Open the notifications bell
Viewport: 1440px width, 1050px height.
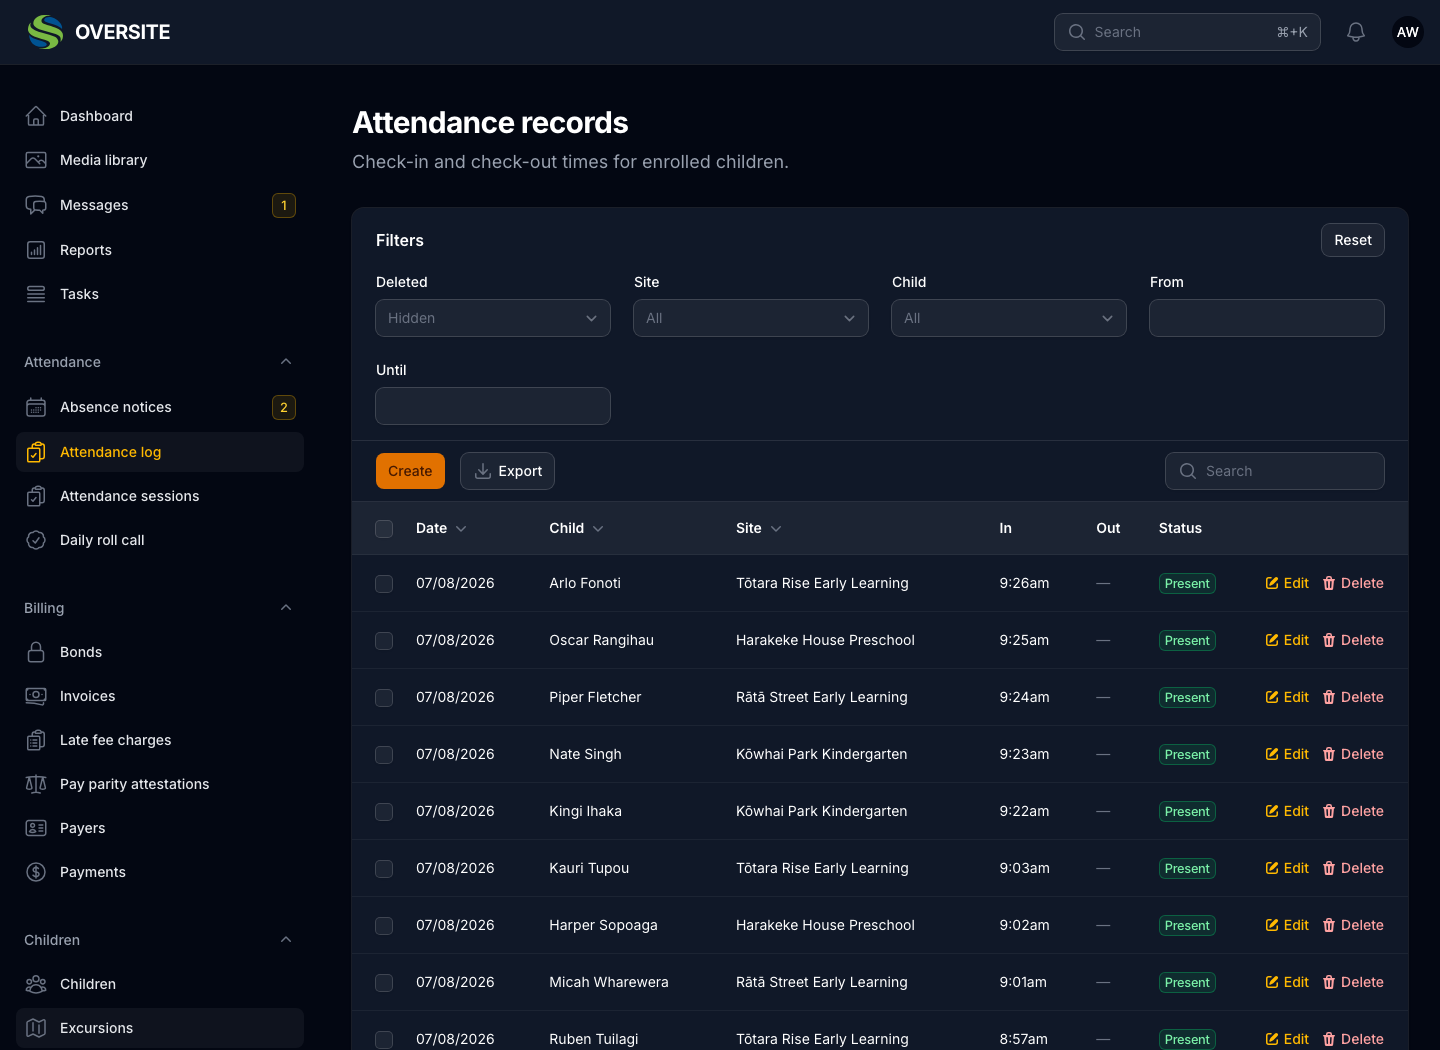point(1356,32)
